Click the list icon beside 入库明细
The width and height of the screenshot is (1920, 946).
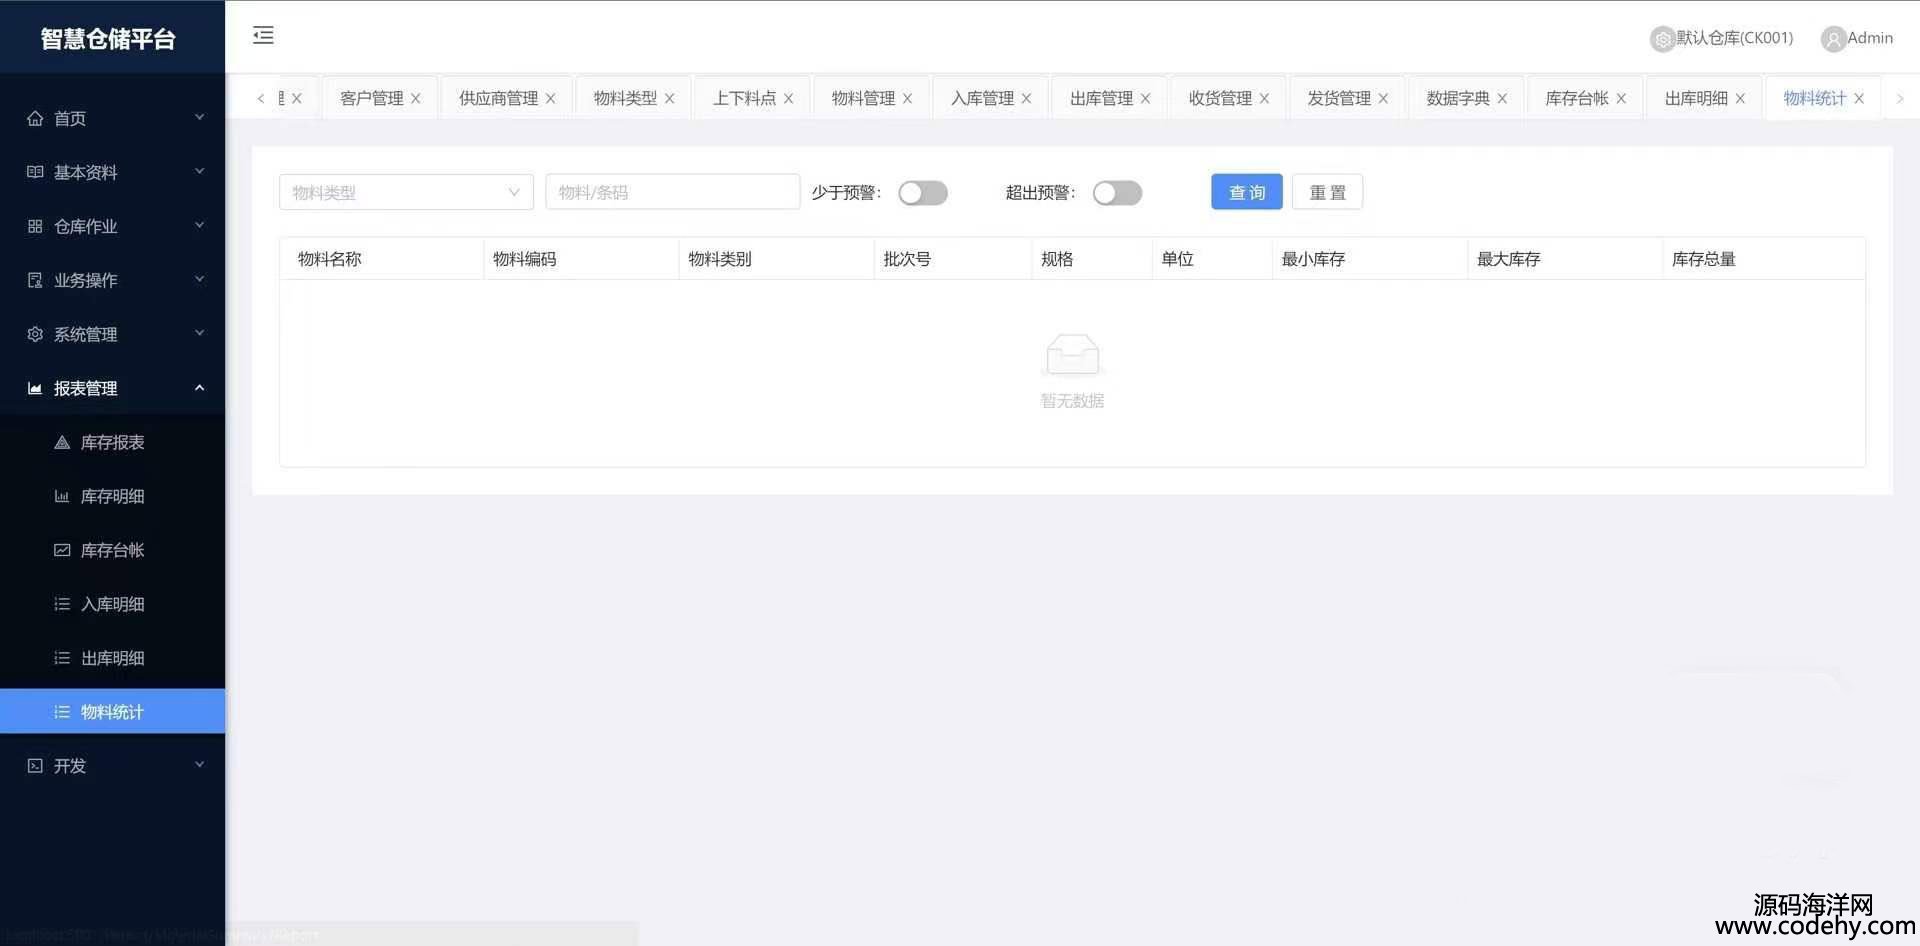62,604
